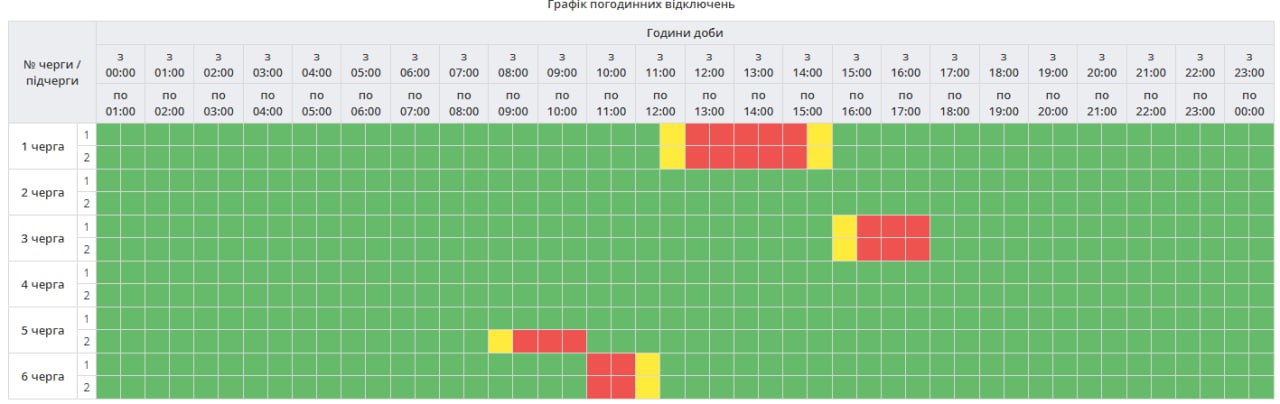1280x404 pixels.
Task: Click the 'з 00:00' column header
Action: click(120, 65)
